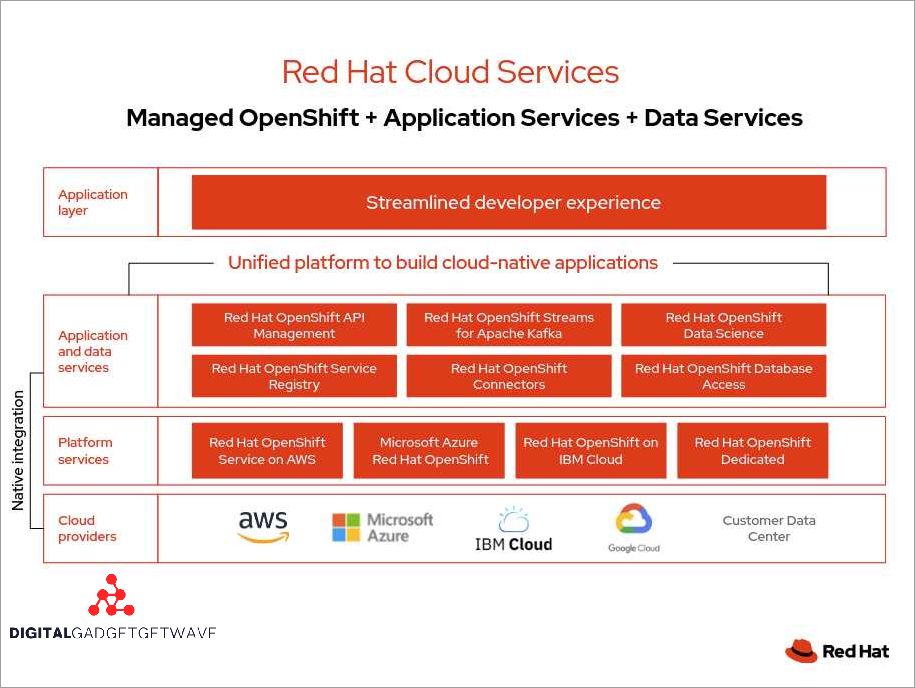This screenshot has width=915, height=688.
Task: Click Red Hat OpenShift on IBM Cloud
Action: pos(590,451)
